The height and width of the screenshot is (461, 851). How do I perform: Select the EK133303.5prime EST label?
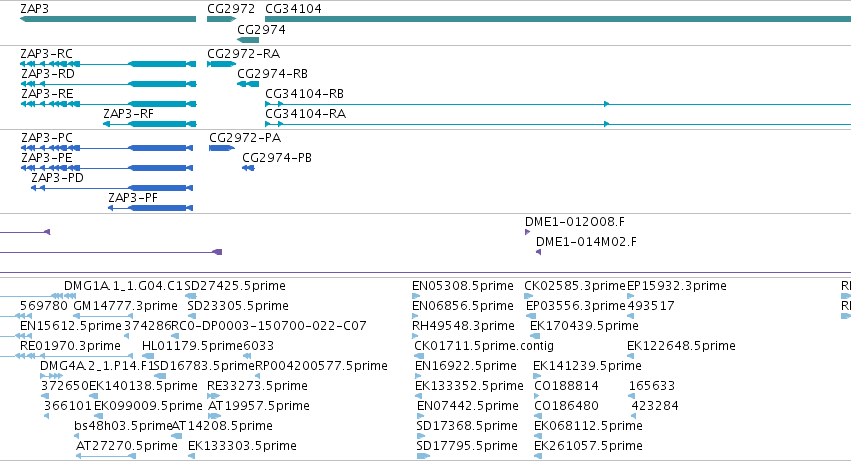(242, 447)
